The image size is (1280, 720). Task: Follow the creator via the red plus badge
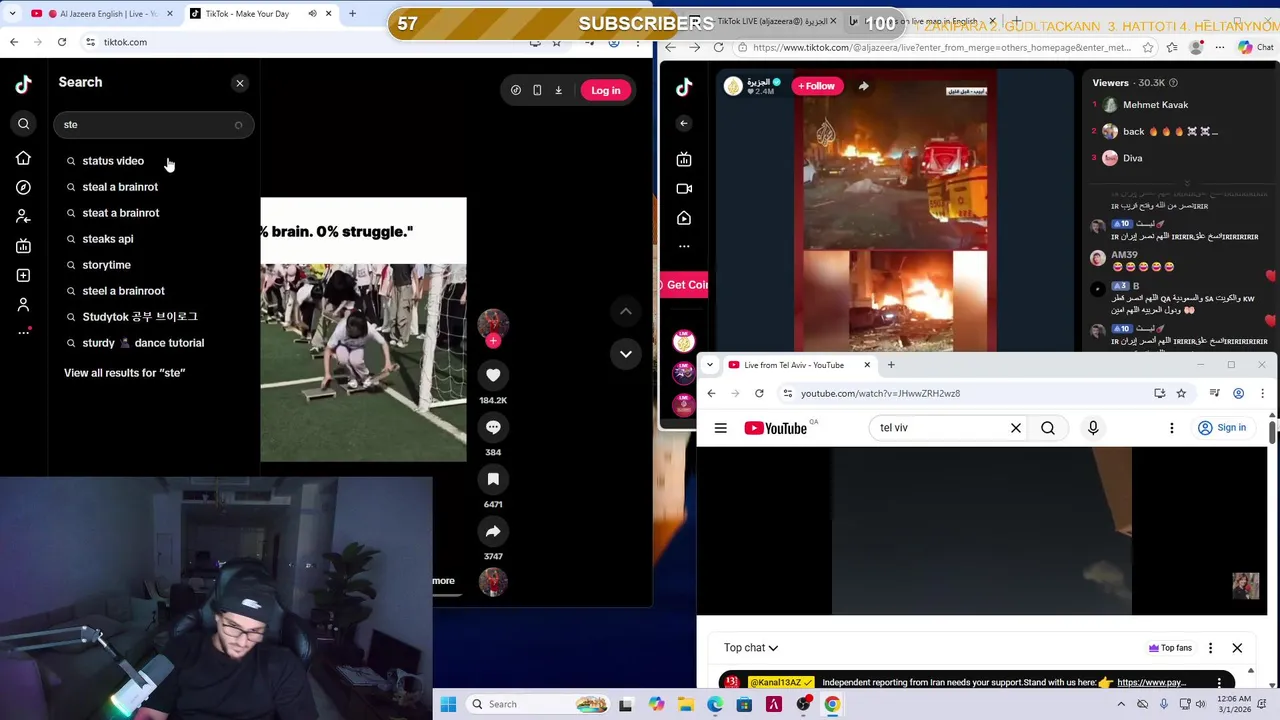[x=493, y=341]
